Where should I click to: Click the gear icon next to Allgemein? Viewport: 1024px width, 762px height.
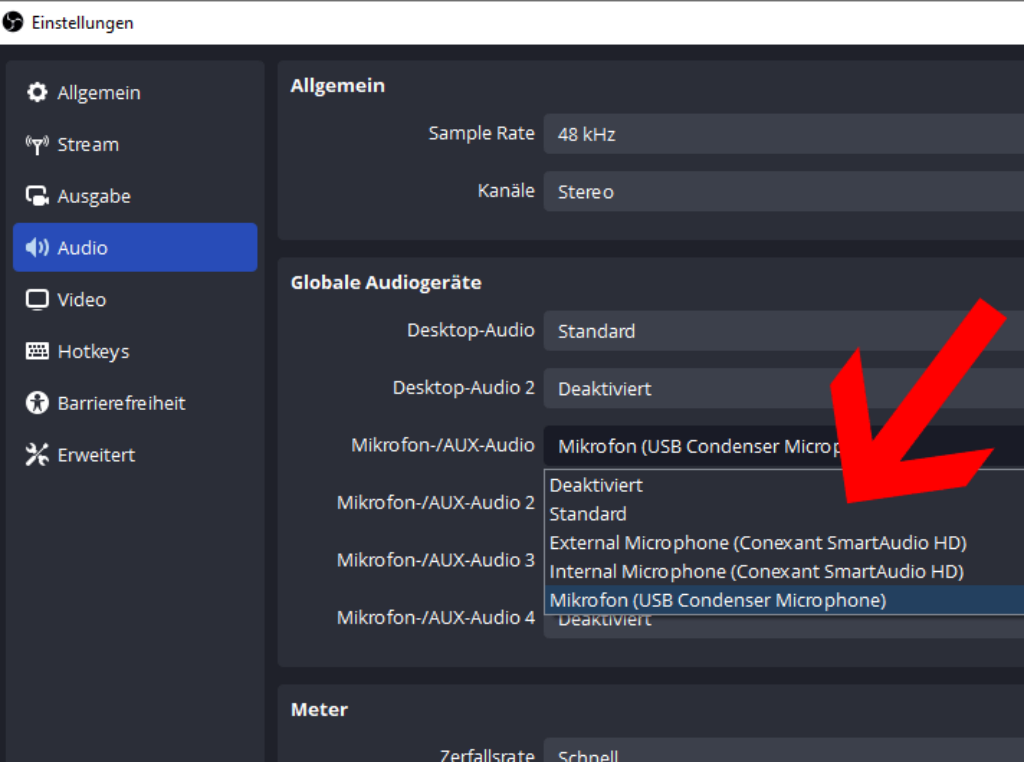point(37,93)
